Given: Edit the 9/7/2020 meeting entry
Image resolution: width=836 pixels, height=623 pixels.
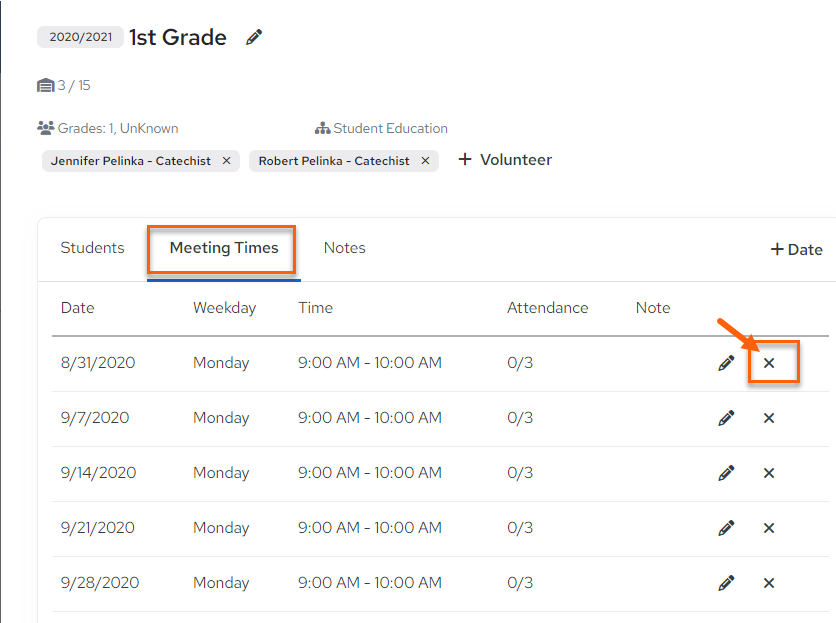Looking at the screenshot, I should pyautogui.click(x=726, y=418).
